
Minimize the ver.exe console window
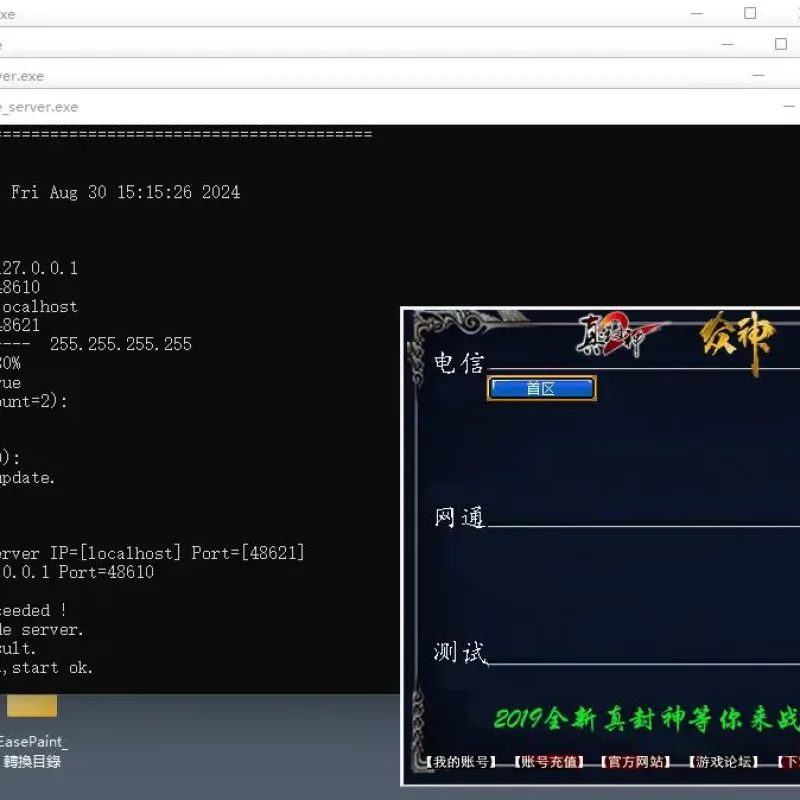click(x=759, y=76)
